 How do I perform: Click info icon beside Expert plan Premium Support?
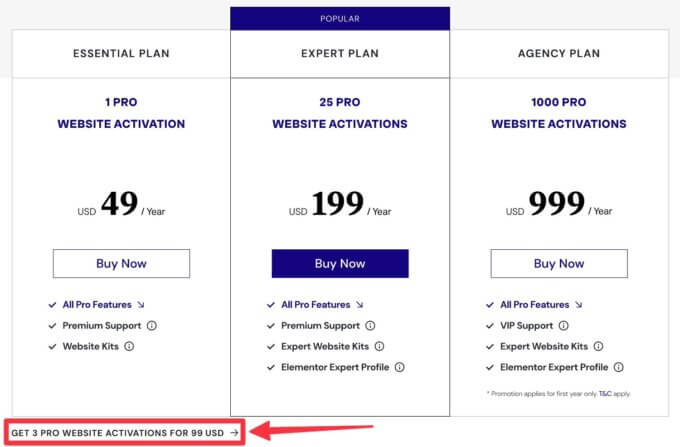[370, 326]
